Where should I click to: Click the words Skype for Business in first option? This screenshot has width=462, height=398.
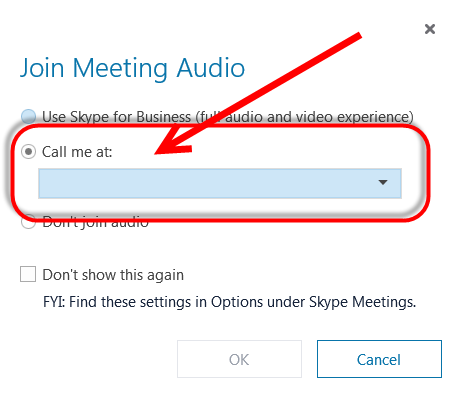click(131, 117)
